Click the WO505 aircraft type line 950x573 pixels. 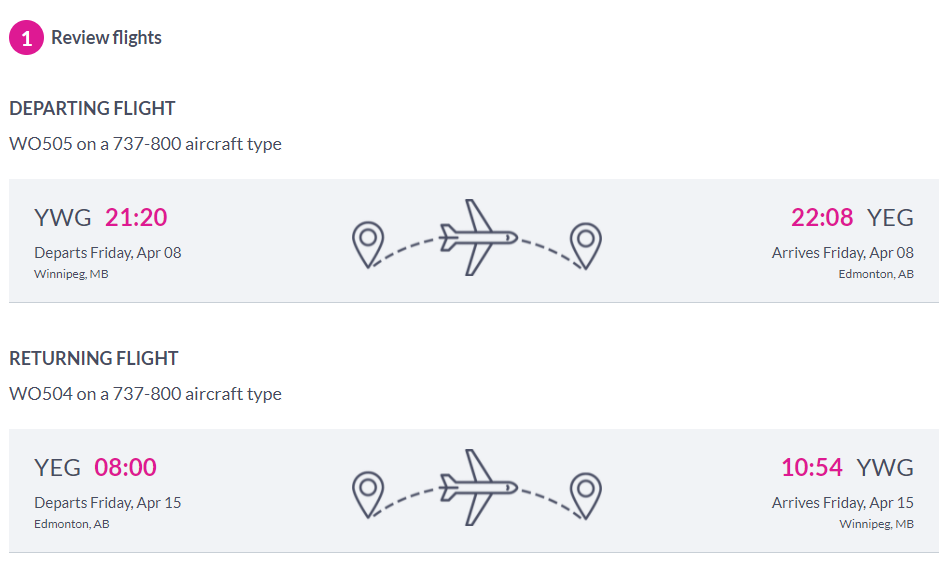click(x=145, y=144)
